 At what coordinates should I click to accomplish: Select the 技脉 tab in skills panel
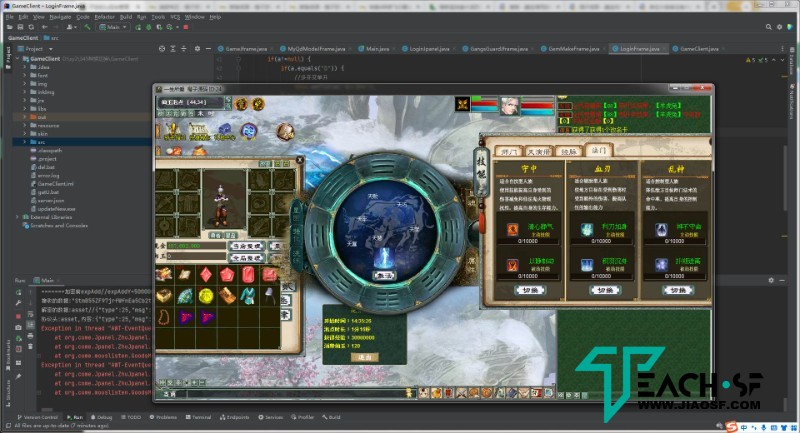click(x=569, y=151)
